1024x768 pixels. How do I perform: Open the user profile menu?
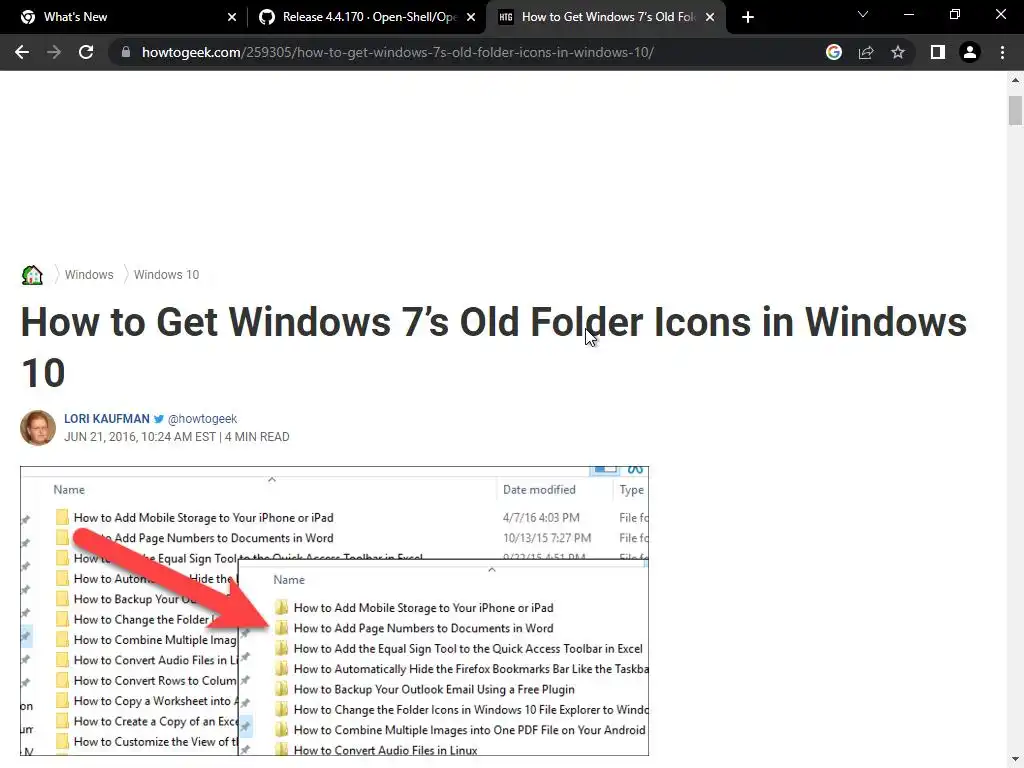click(970, 52)
